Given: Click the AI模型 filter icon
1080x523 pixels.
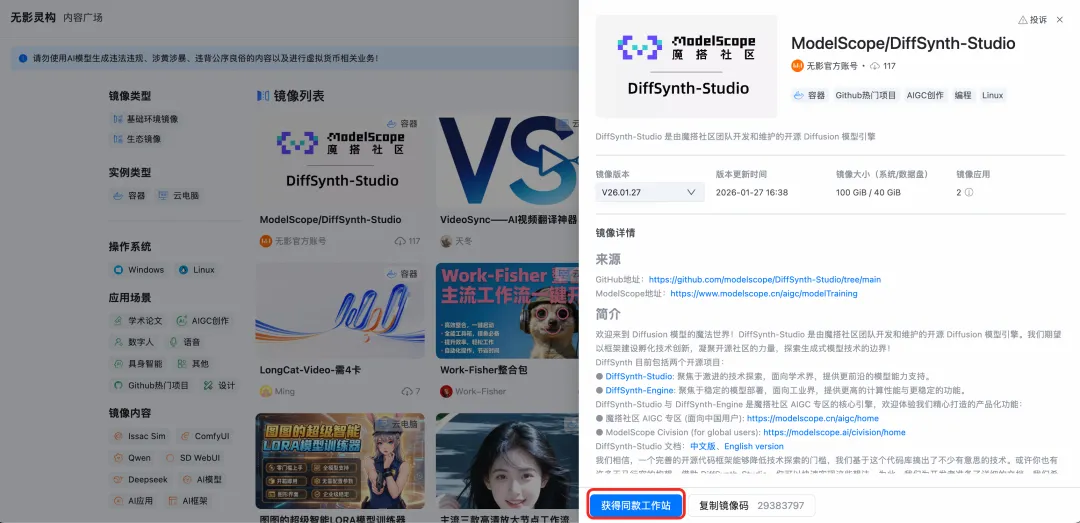Looking at the screenshot, I should [187, 480].
